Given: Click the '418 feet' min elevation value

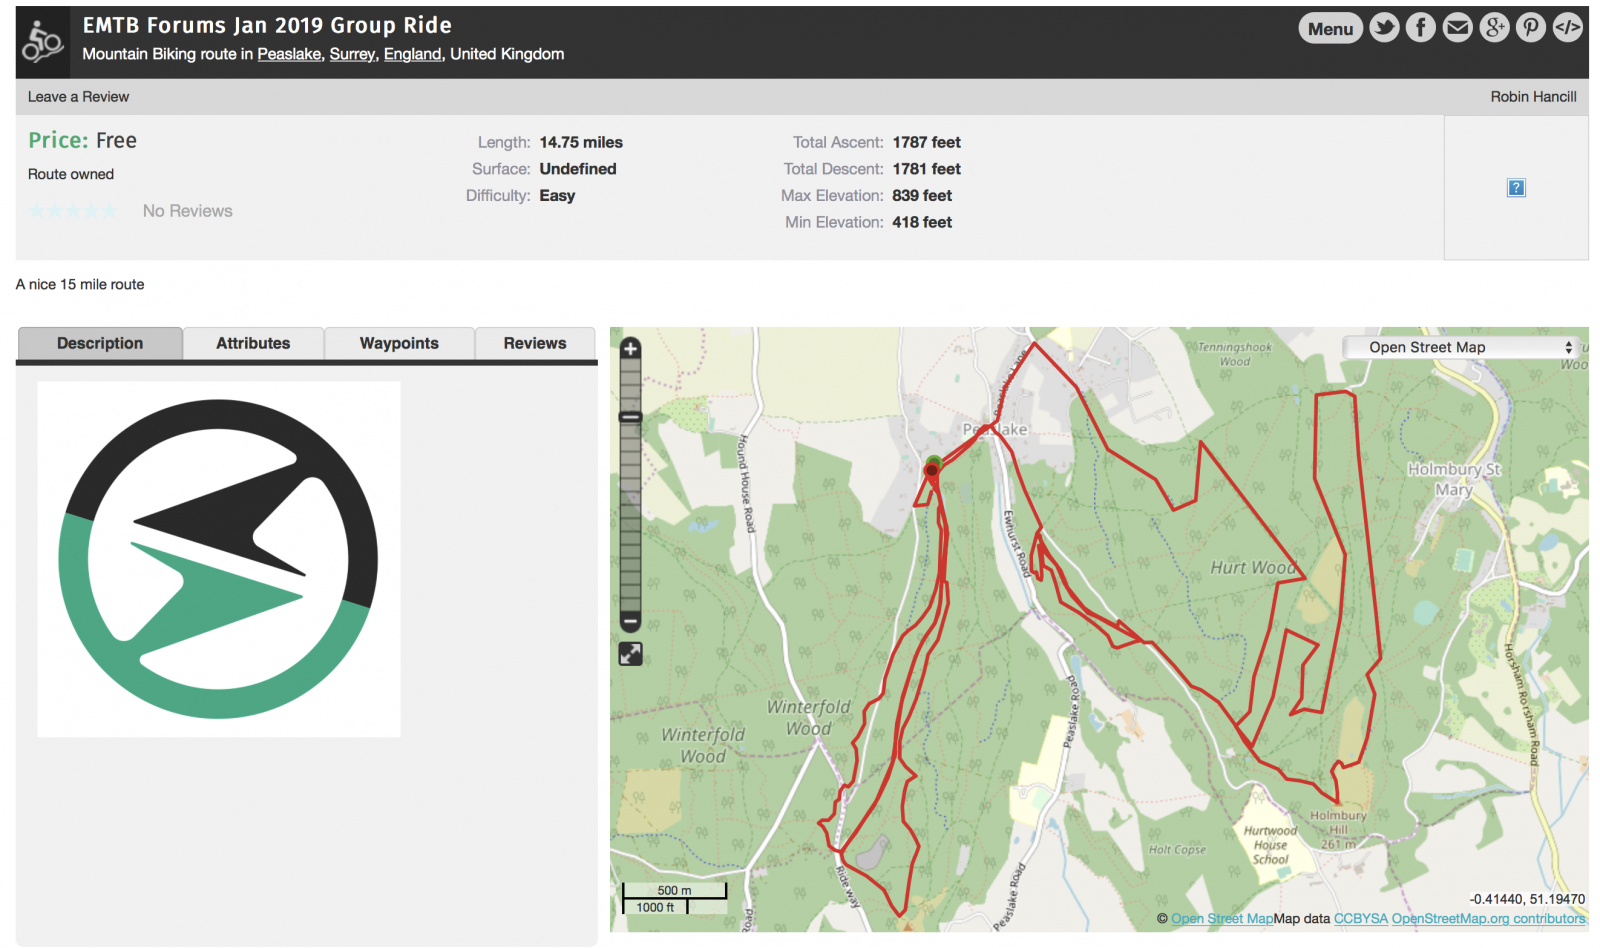Looking at the screenshot, I should [922, 222].
